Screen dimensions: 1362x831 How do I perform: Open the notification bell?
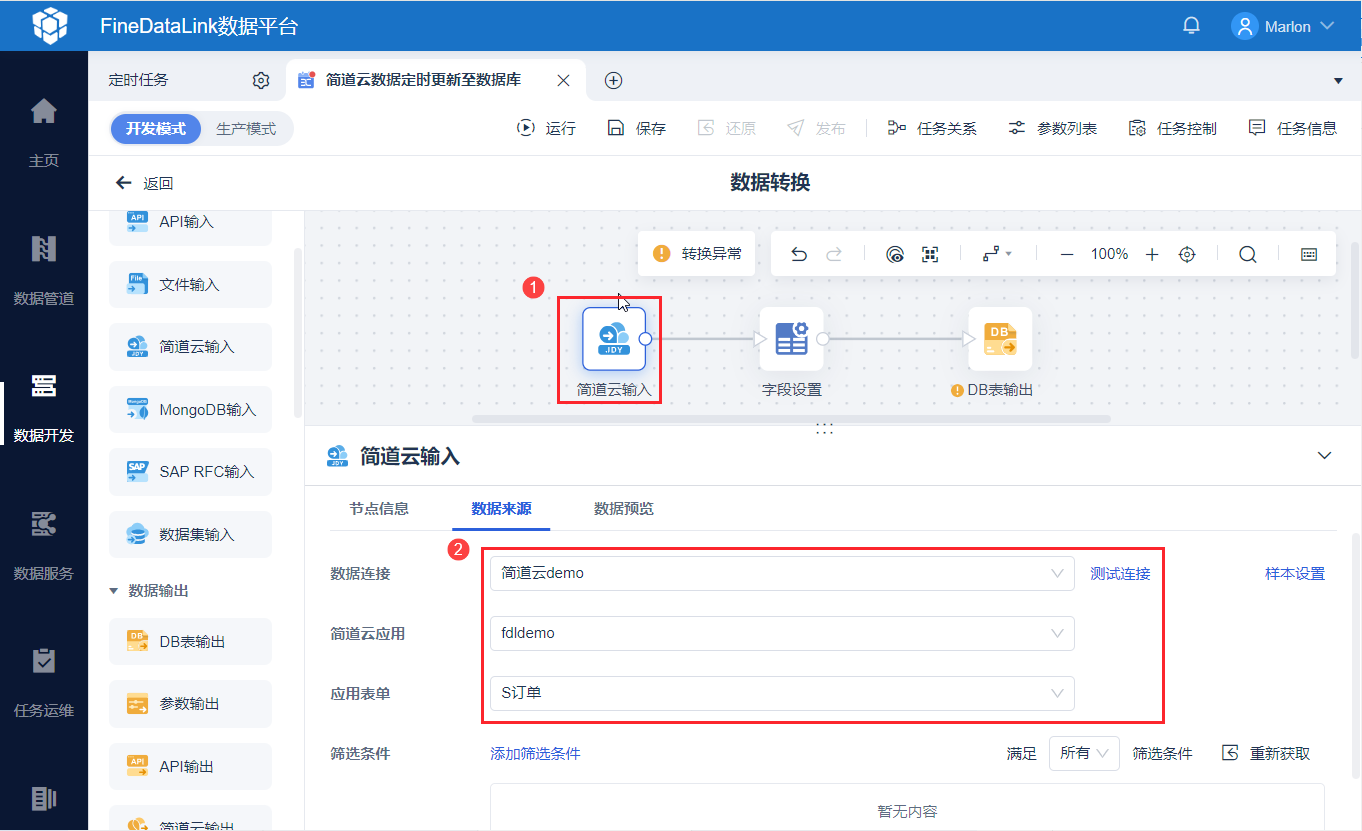click(x=1191, y=26)
